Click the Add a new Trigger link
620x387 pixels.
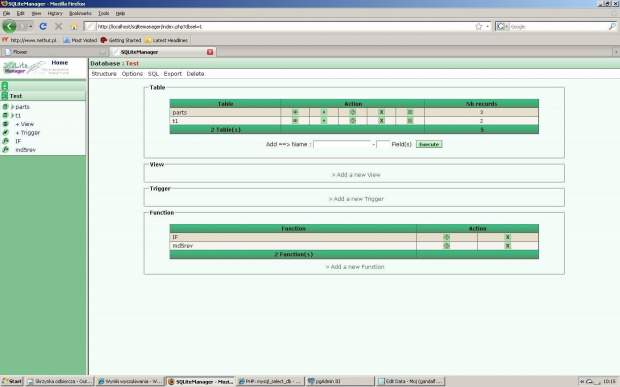point(356,199)
